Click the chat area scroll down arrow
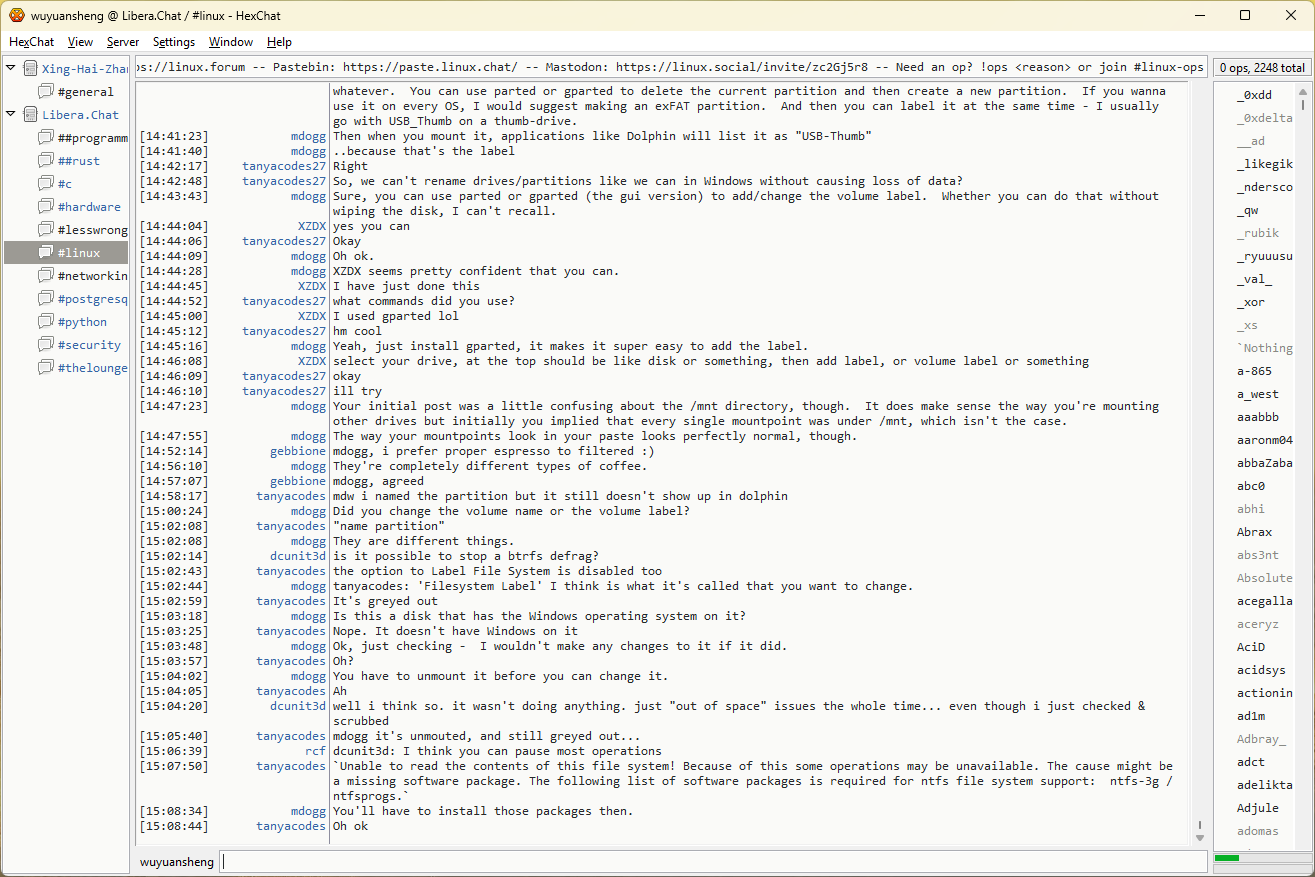This screenshot has height=877, width=1315. (x=1200, y=837)
